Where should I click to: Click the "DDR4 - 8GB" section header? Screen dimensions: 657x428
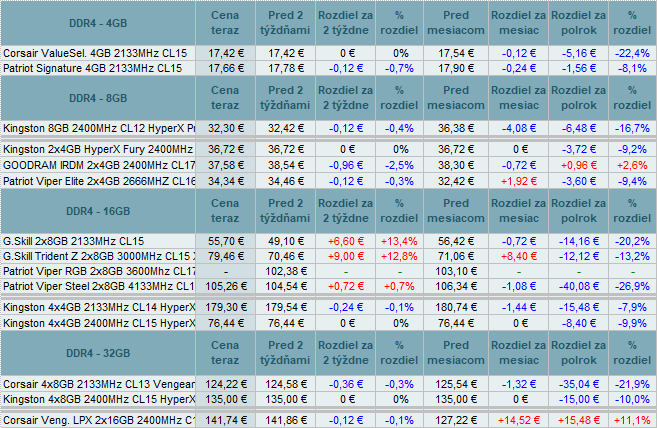pyautogui.click(x=98, y=98)
